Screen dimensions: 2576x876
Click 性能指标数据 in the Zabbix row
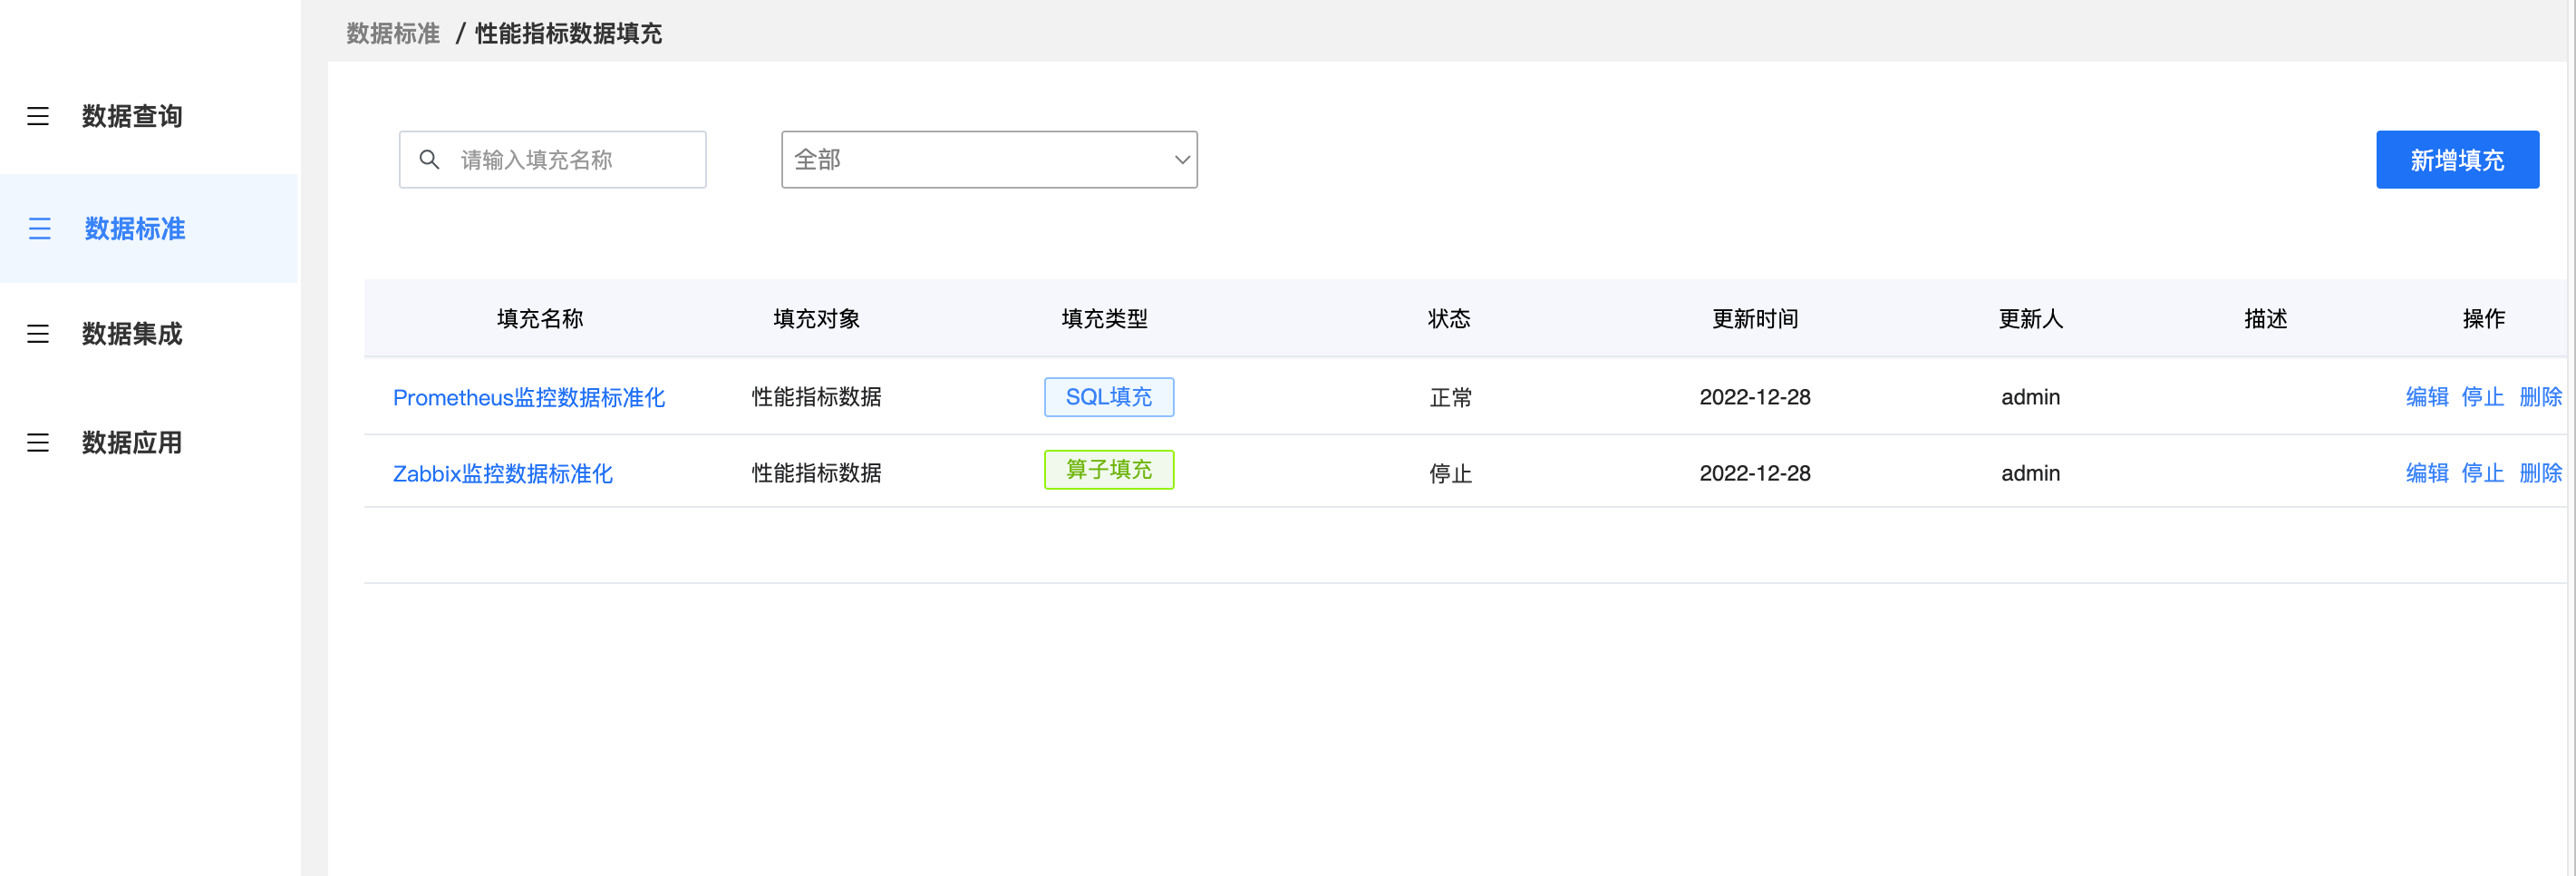(x=816, y=473)
